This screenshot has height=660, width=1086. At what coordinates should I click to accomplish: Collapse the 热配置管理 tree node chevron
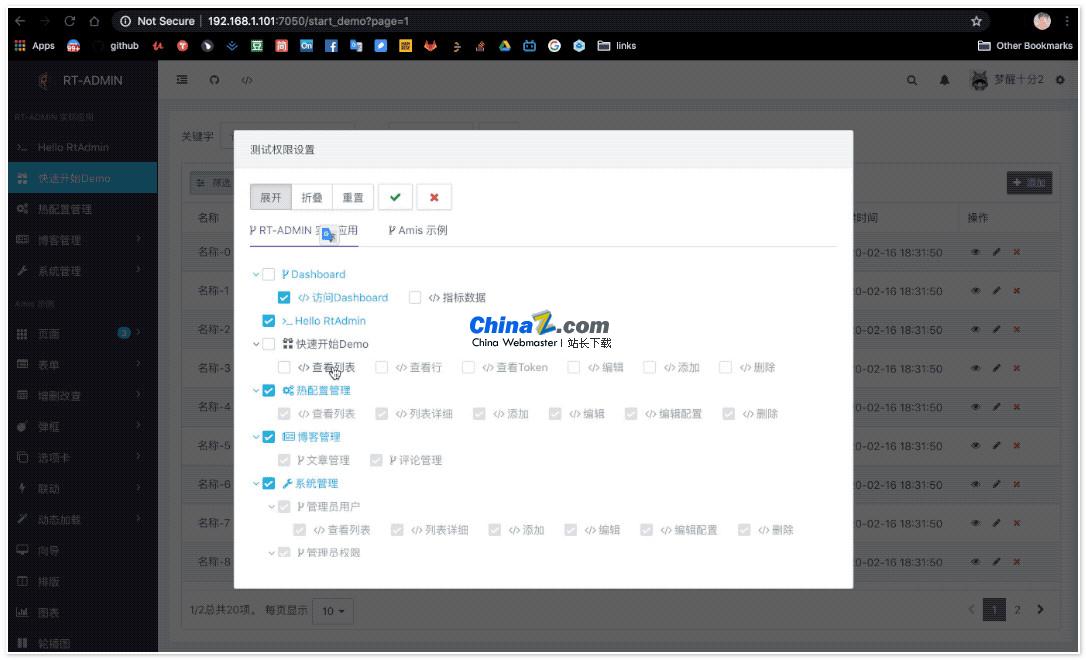coord(257,391)
